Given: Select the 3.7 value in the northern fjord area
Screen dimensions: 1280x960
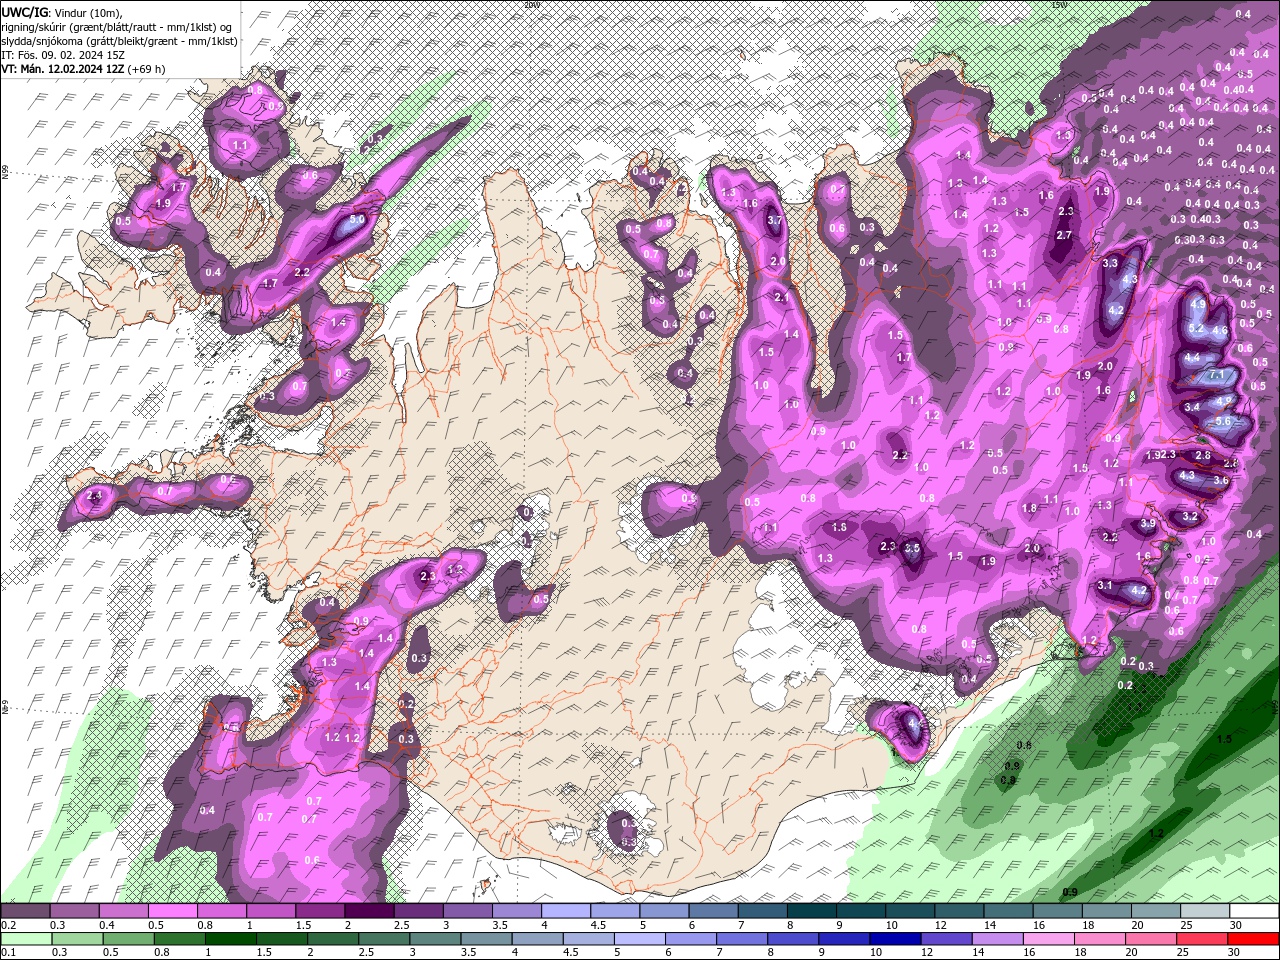Looking at the screenshot, I should (x=774, y=221).
